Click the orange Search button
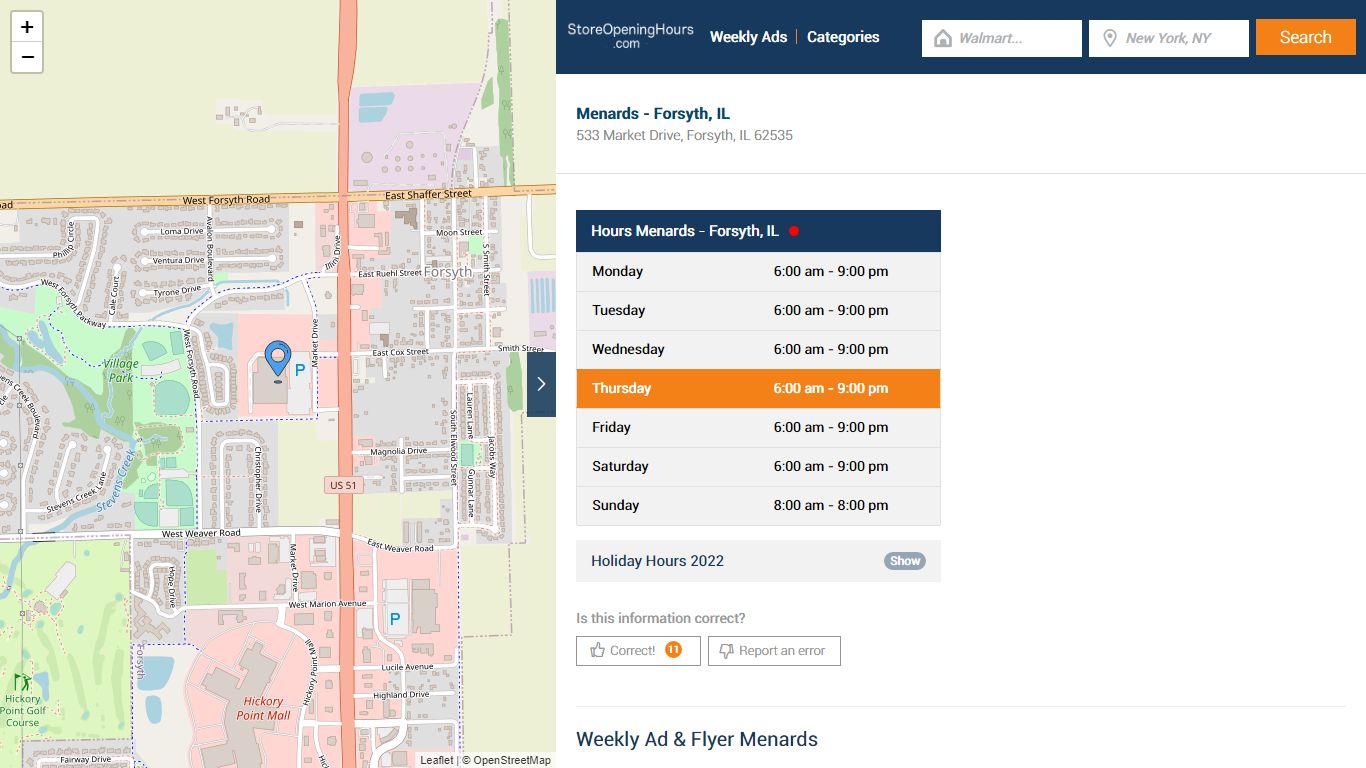 pos(1306,37)
